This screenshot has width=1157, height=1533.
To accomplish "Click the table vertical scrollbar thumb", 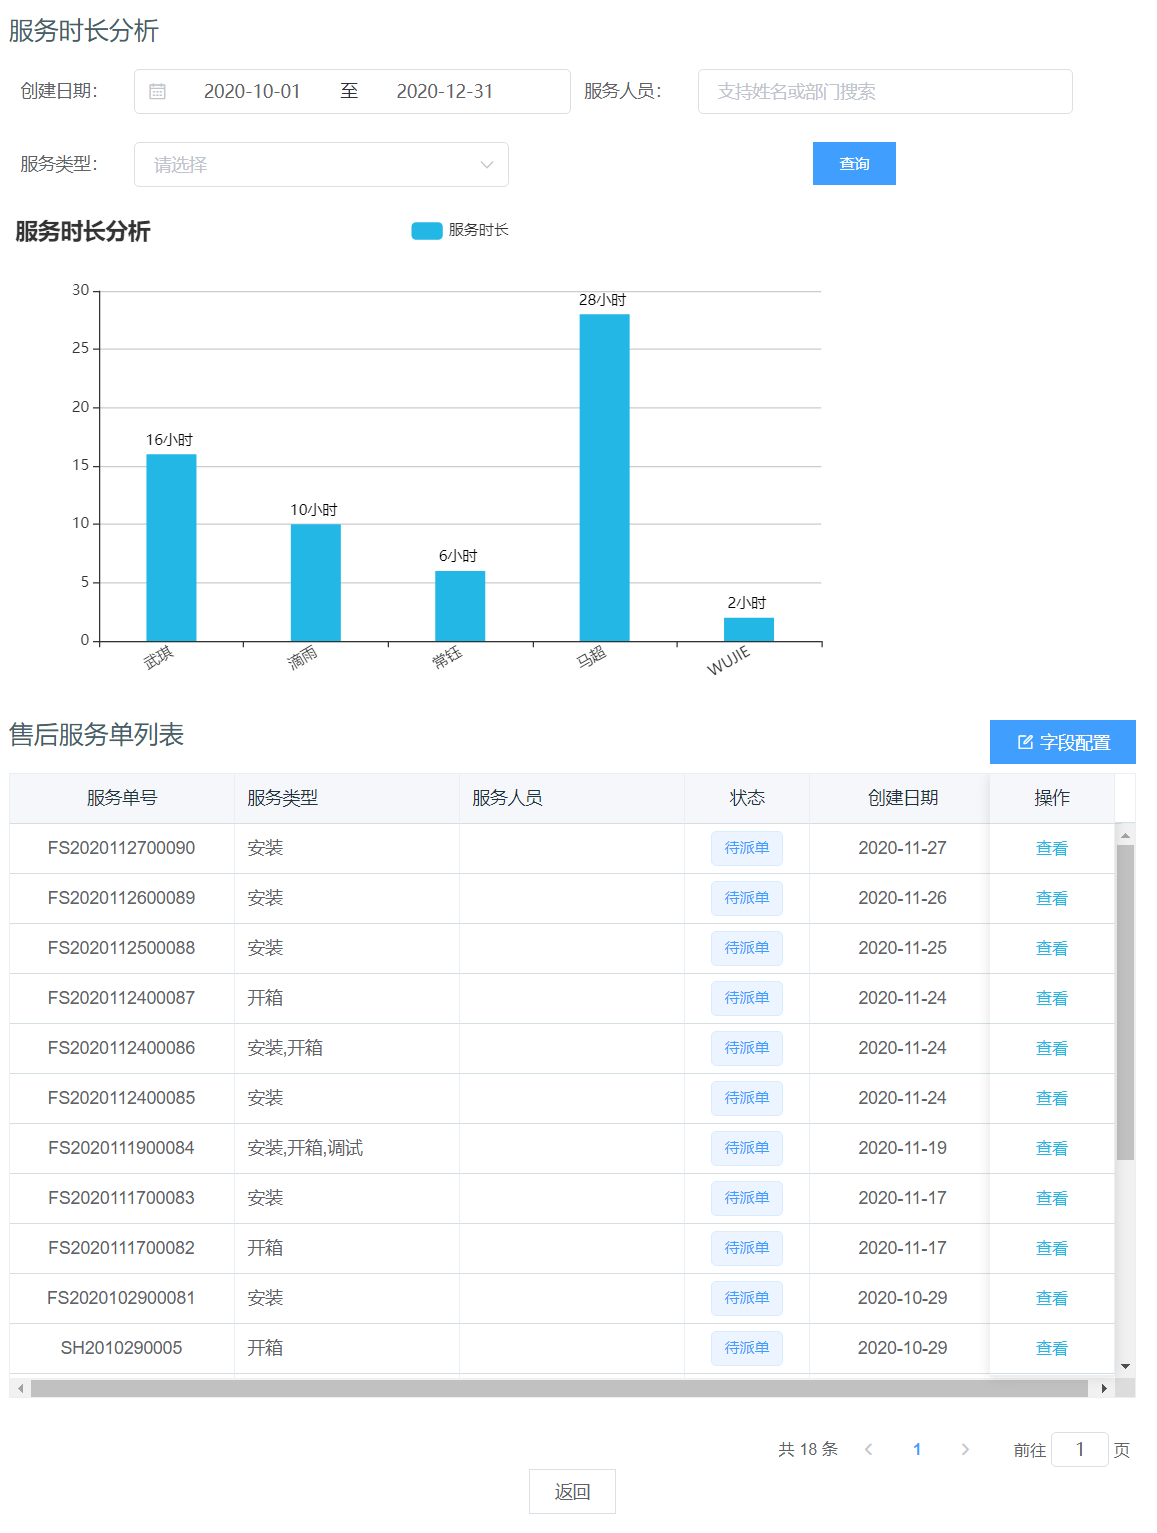I will click(1125, 1000).
